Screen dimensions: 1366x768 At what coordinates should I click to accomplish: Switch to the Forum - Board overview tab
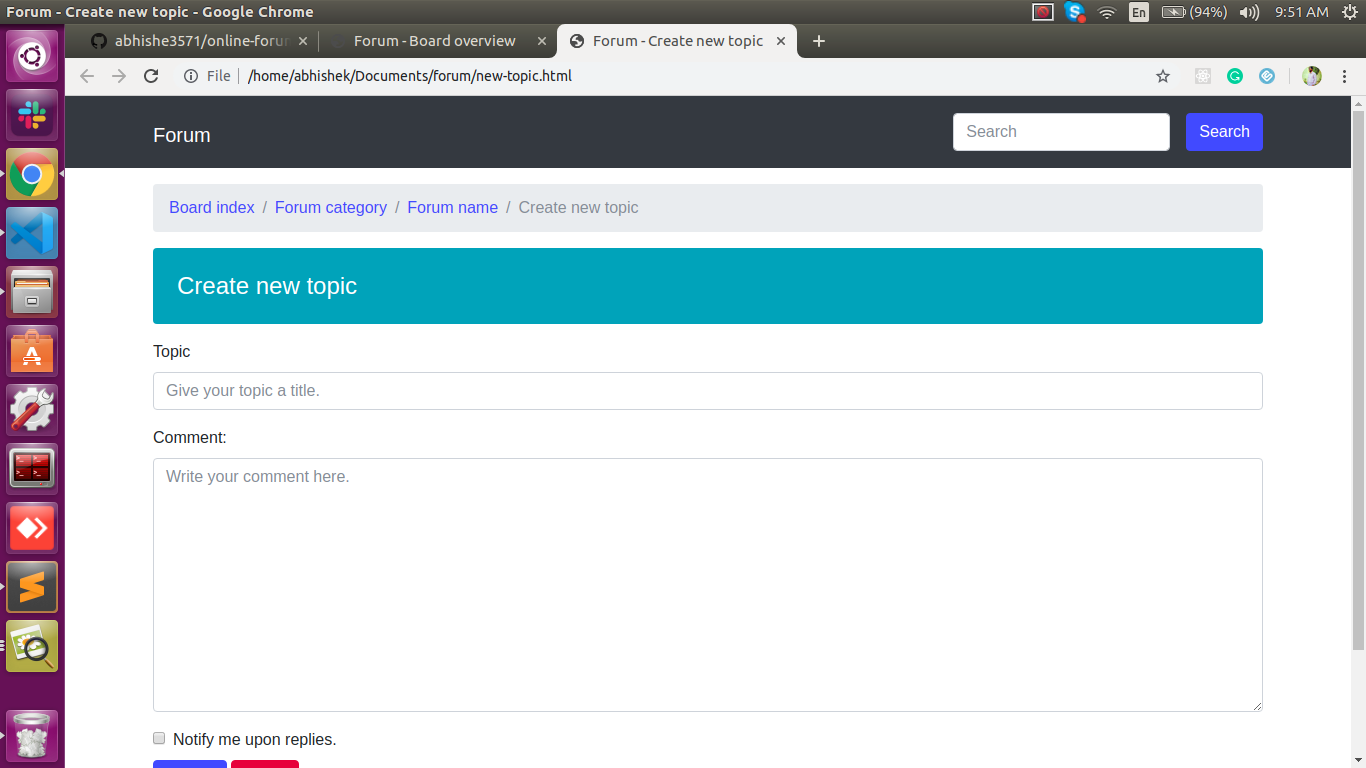435,41
